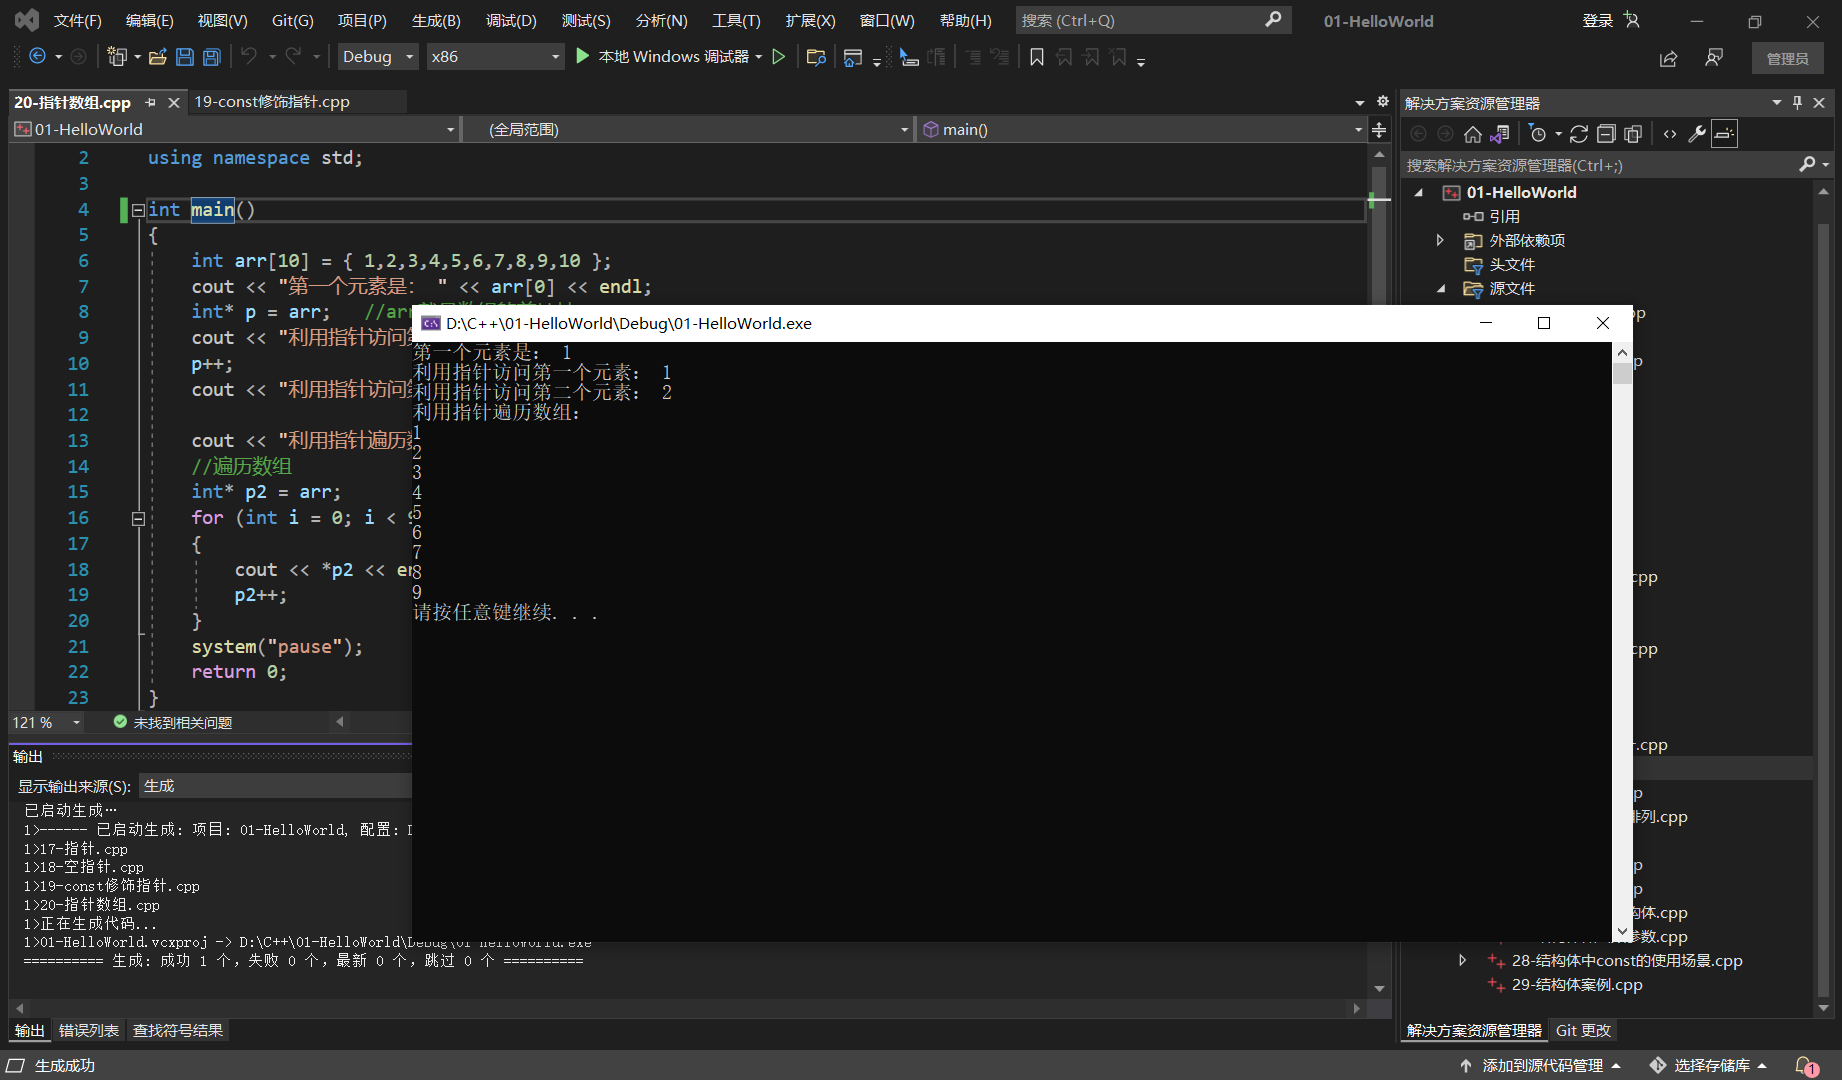The height and width of the screenshot is (1080, 1842).
Task: Click the Save All icon
Action: click(211, 57)
